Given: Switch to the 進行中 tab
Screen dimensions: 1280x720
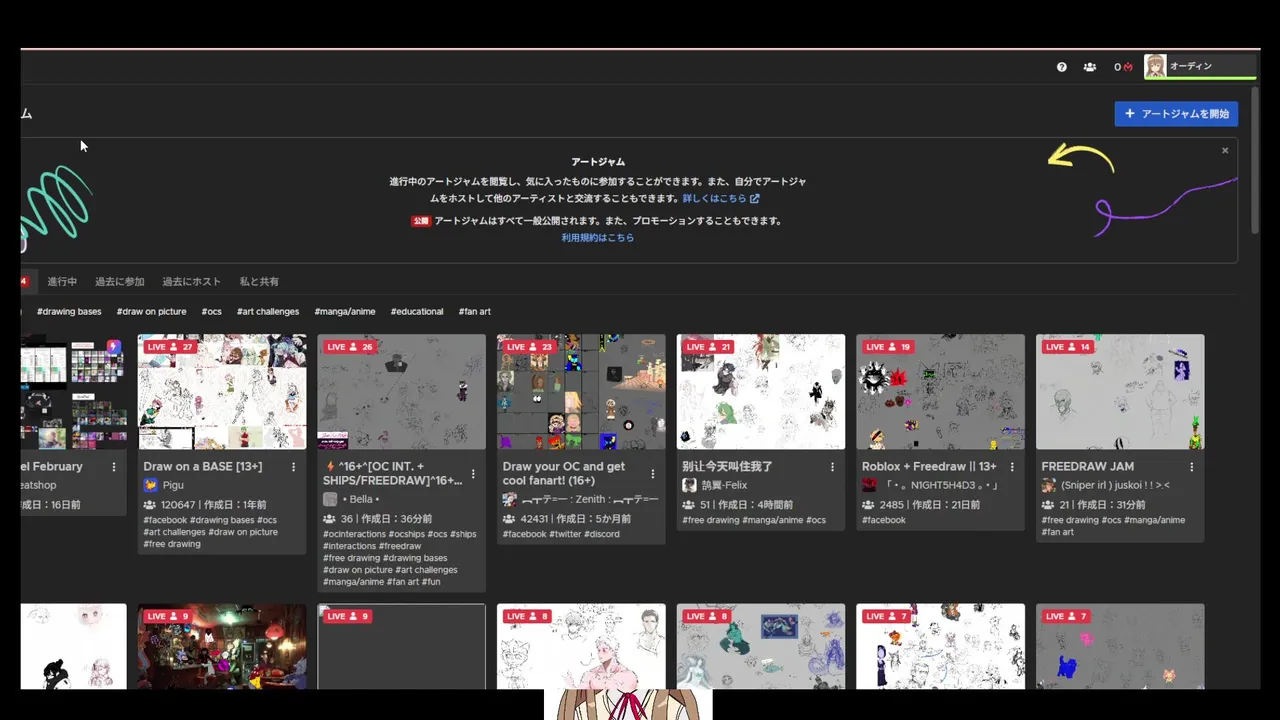Looking at the screenshot, I should [62, 282].
